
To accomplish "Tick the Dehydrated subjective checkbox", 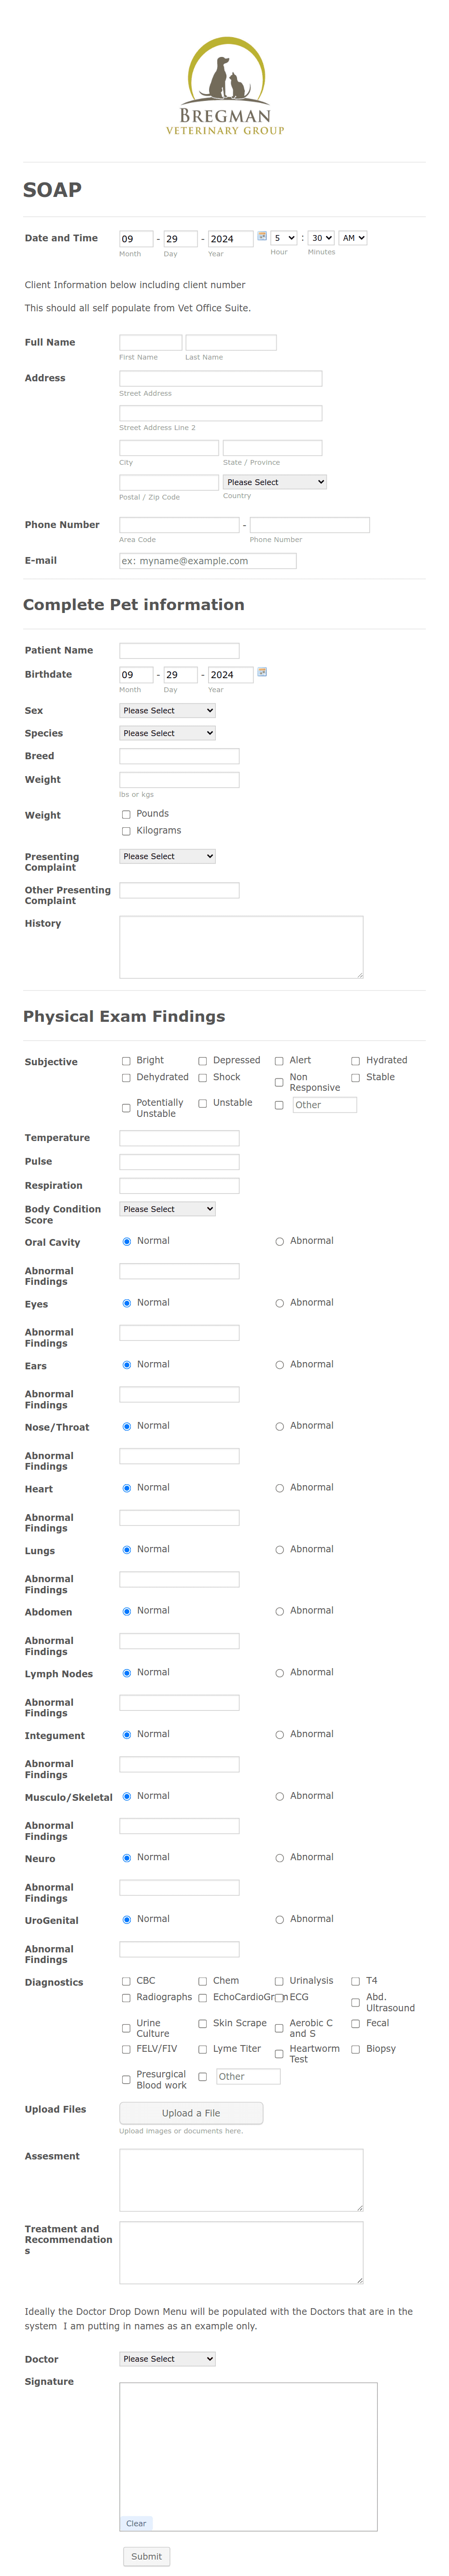I will tap(126, 1078).
